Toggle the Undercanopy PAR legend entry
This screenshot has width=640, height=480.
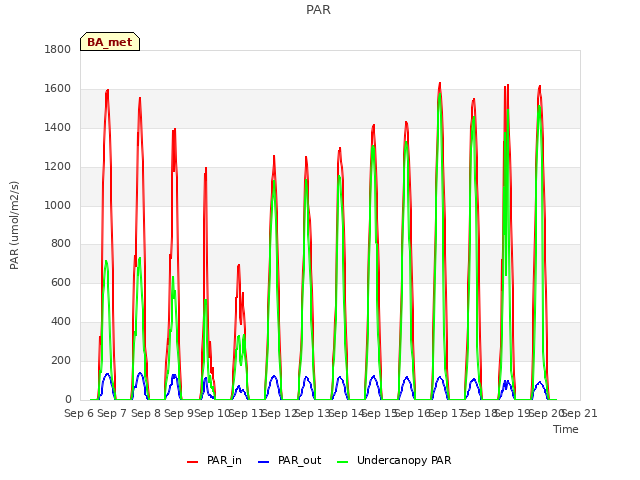[x=394, y=460]
